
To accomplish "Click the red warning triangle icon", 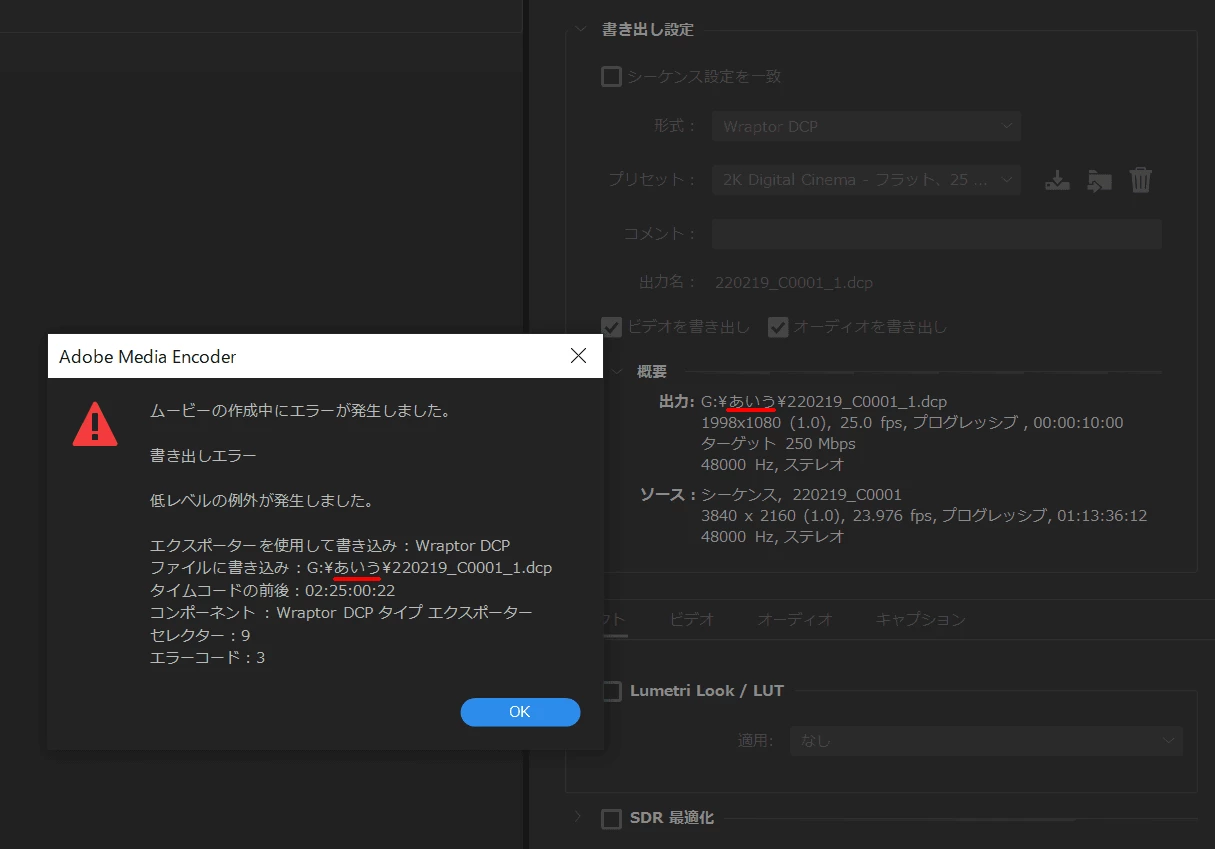I will 95,424.
